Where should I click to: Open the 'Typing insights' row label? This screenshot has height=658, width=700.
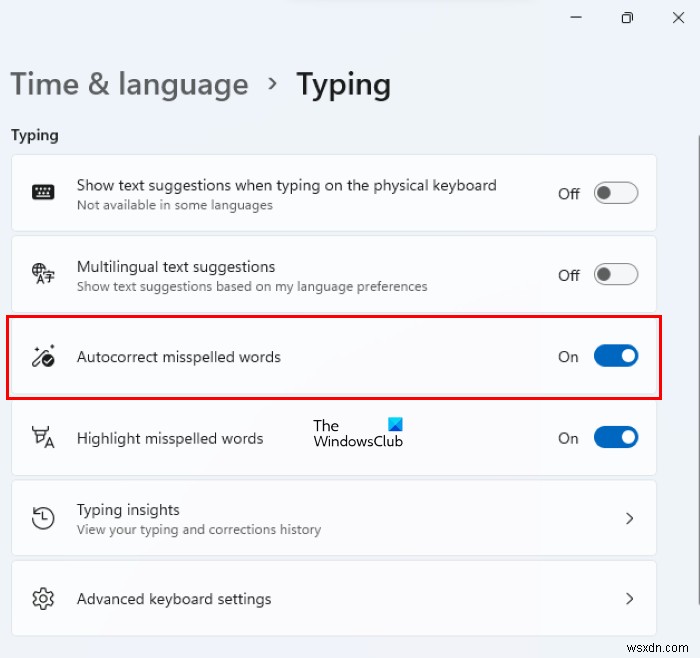point(128,510)
